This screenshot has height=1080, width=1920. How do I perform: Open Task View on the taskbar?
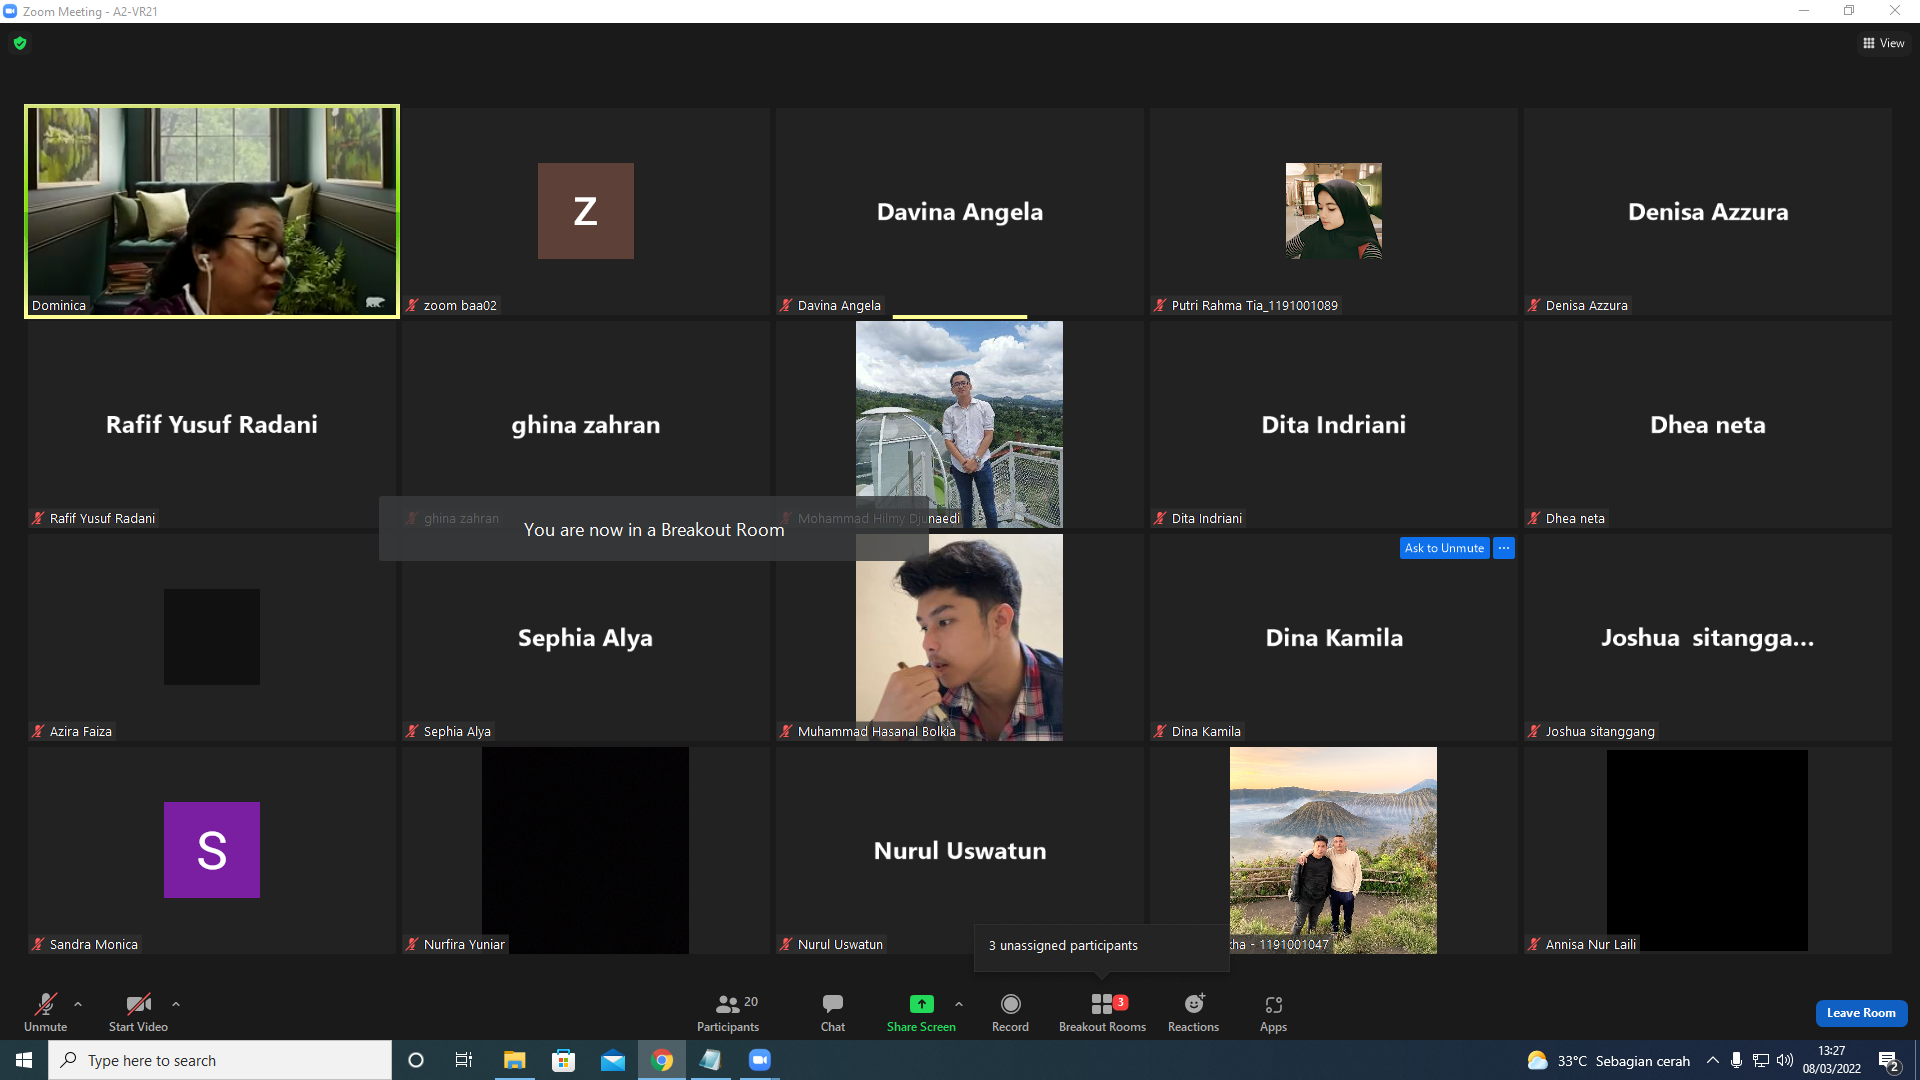(x=464, y=1060)
